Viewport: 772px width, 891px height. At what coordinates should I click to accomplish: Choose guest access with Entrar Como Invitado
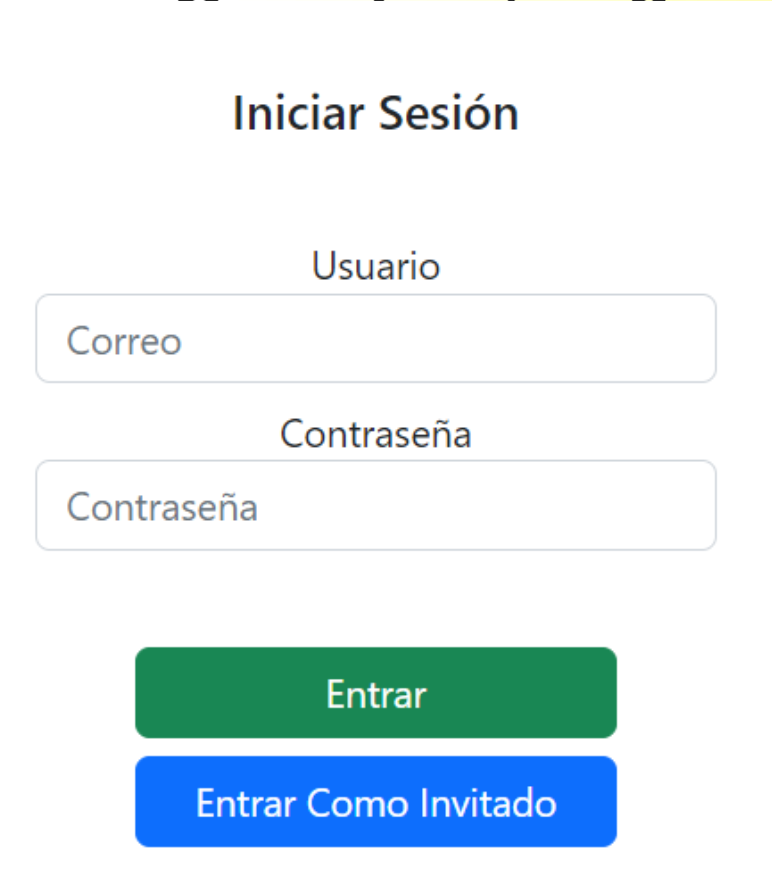[376, 802]
